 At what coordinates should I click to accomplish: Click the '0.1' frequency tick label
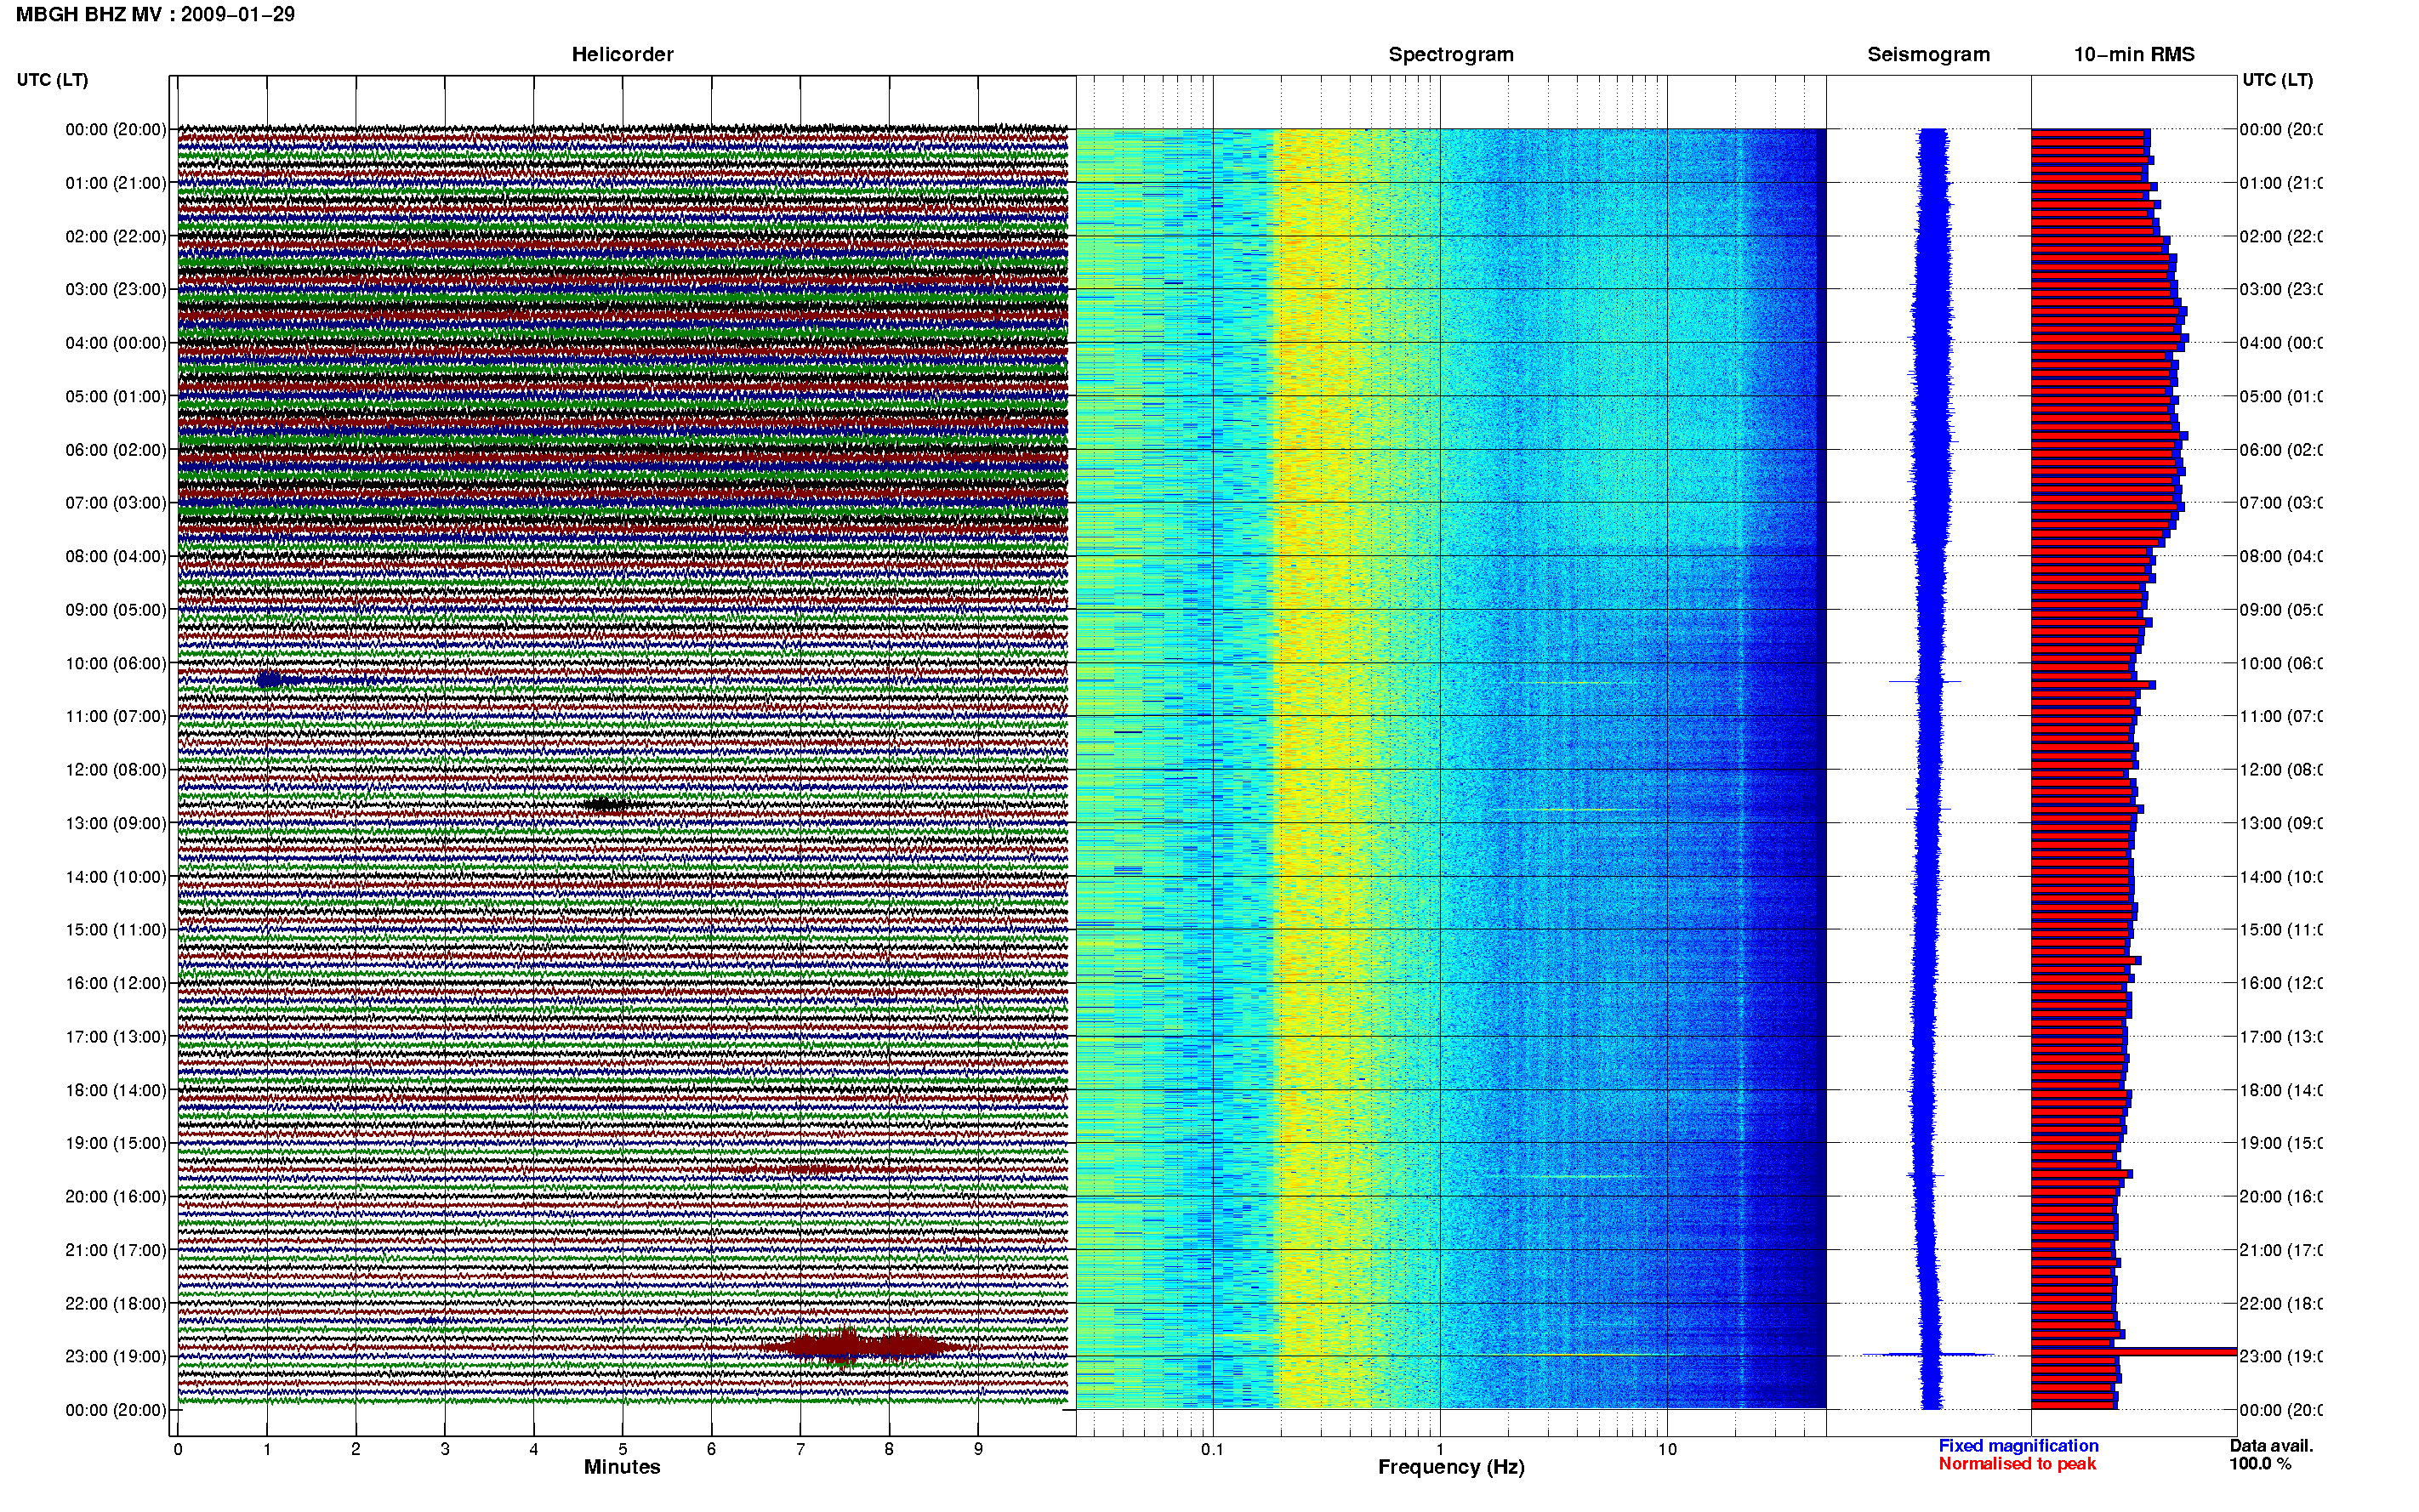(1212, 1449)
